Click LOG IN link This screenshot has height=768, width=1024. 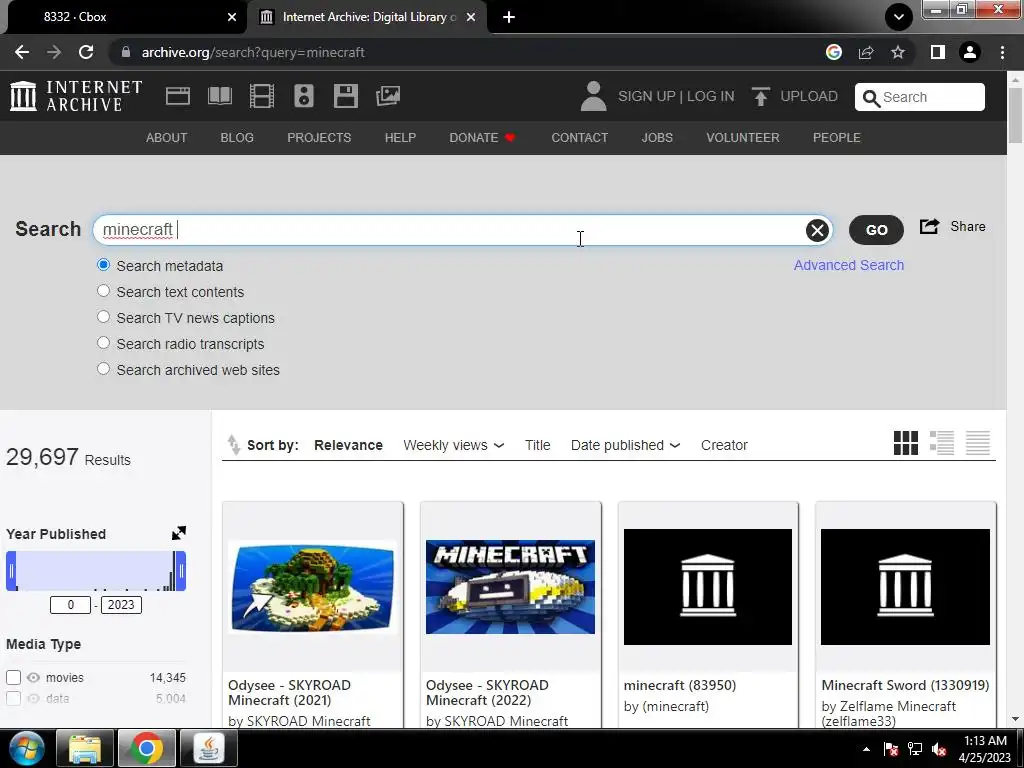point(711,96)
